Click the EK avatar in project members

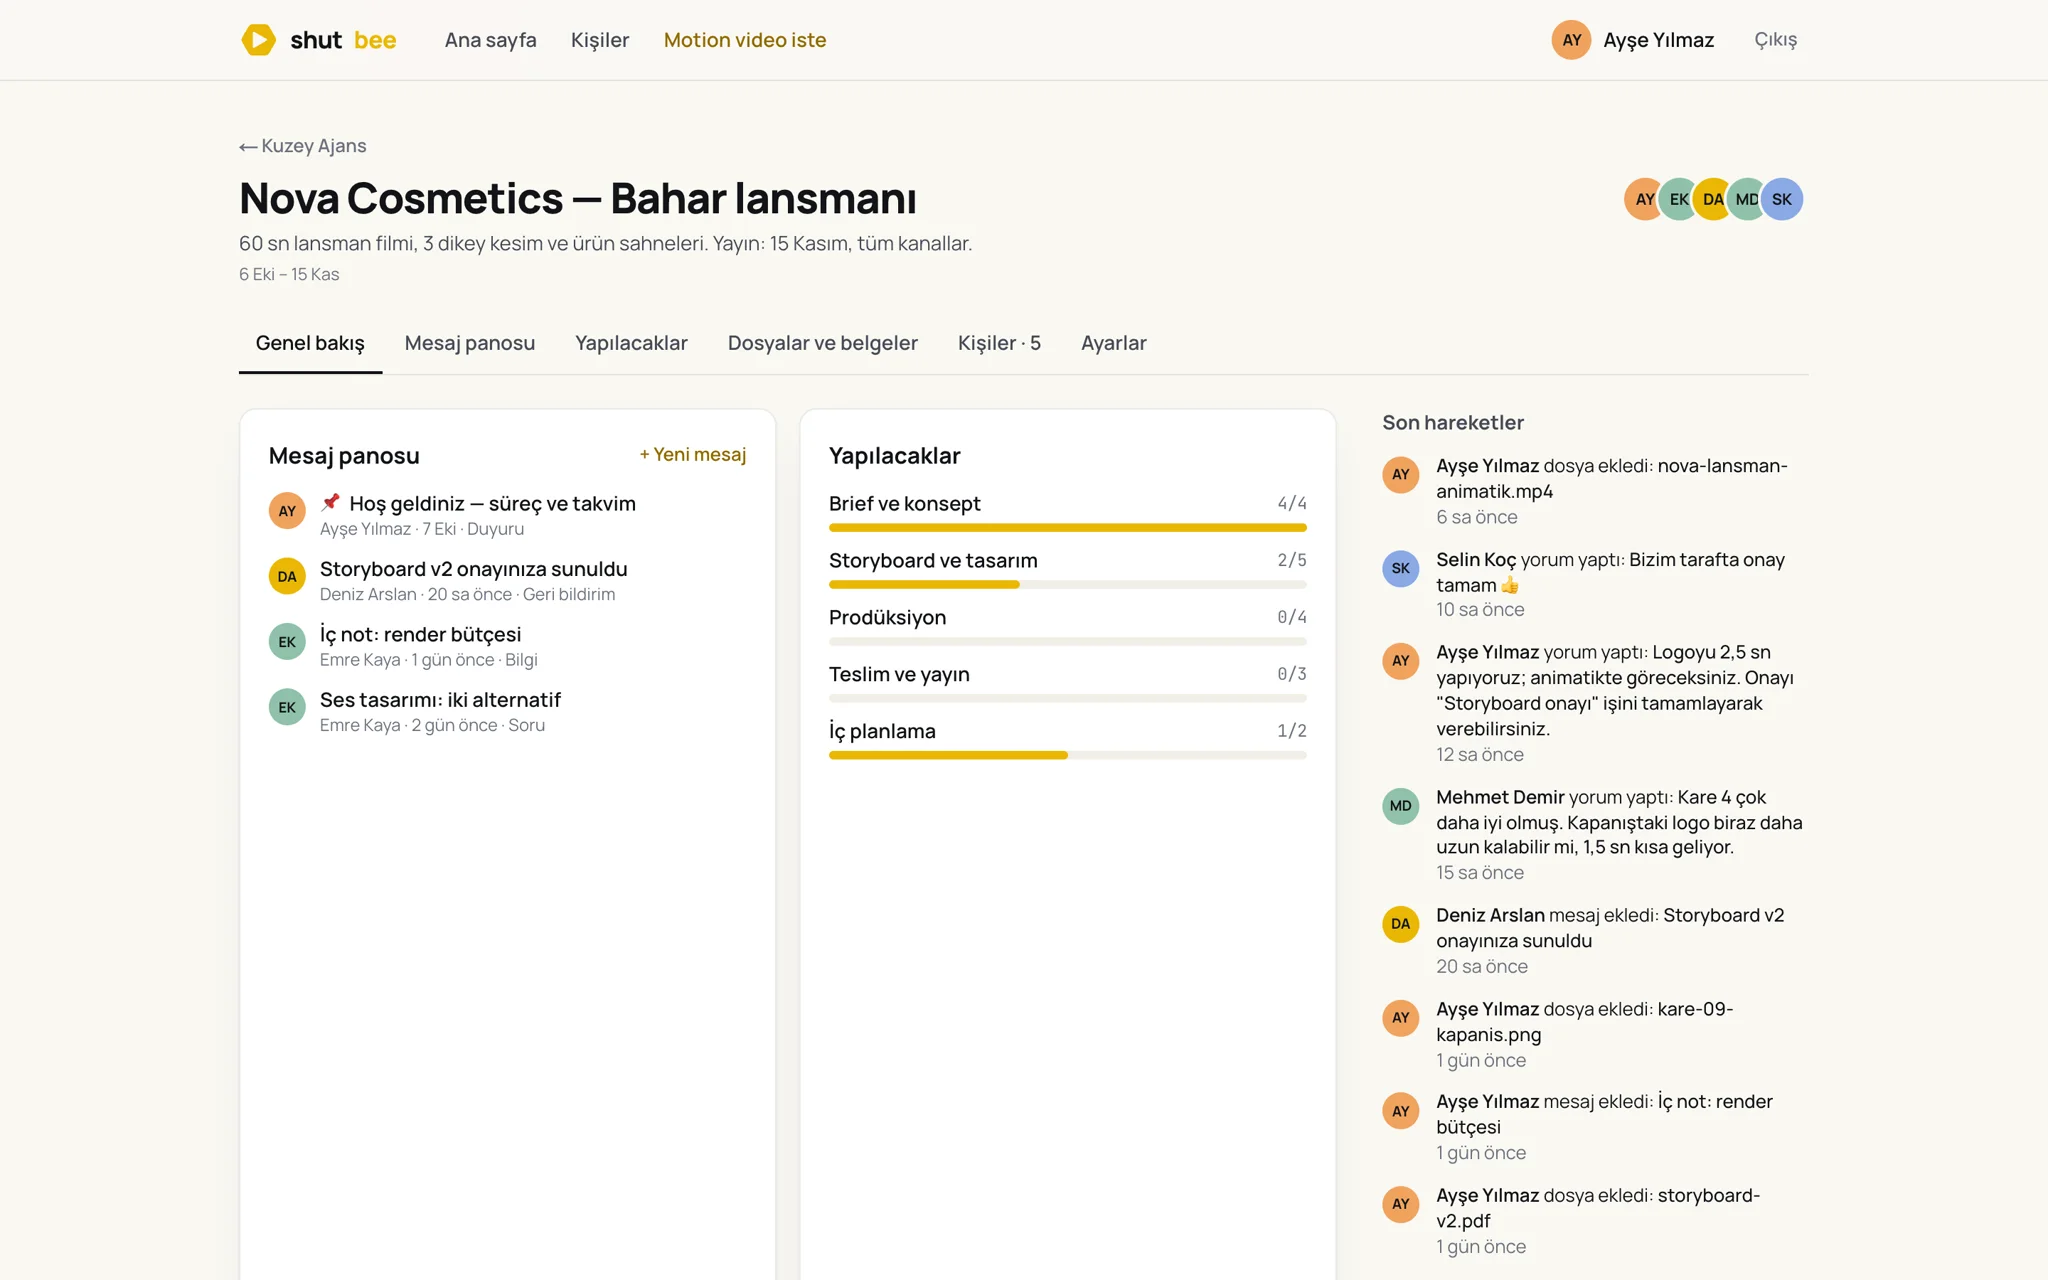[1678, 199]
